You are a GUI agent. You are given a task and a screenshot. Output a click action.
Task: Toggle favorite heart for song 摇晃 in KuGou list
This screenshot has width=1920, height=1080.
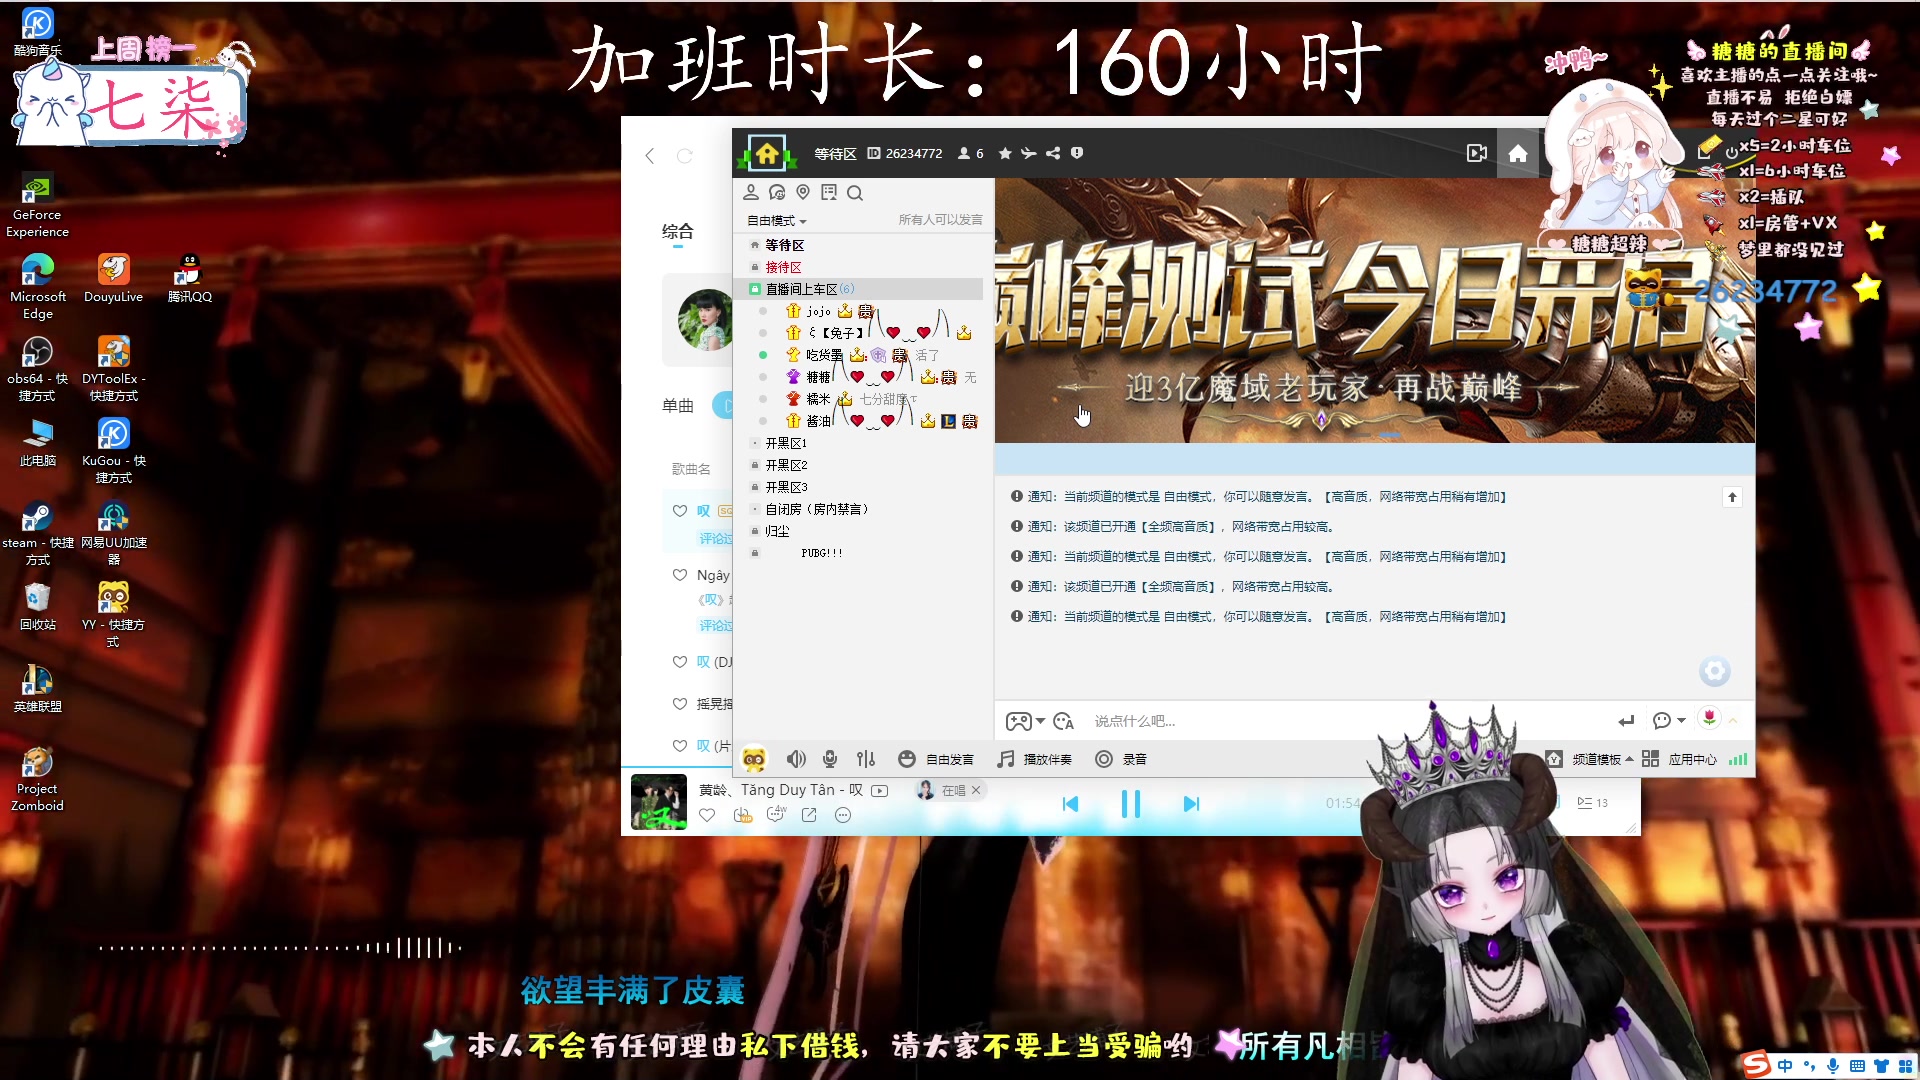(680, 704)
